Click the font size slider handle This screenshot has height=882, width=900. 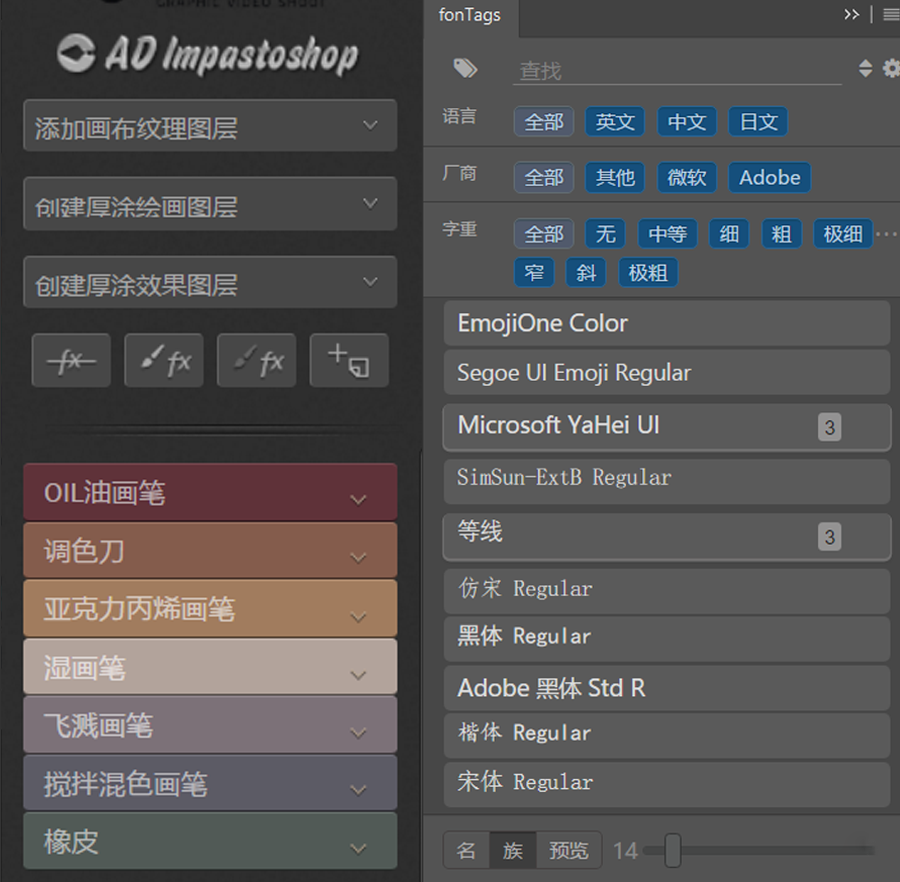pyautogui.click(x=673, y=850)
